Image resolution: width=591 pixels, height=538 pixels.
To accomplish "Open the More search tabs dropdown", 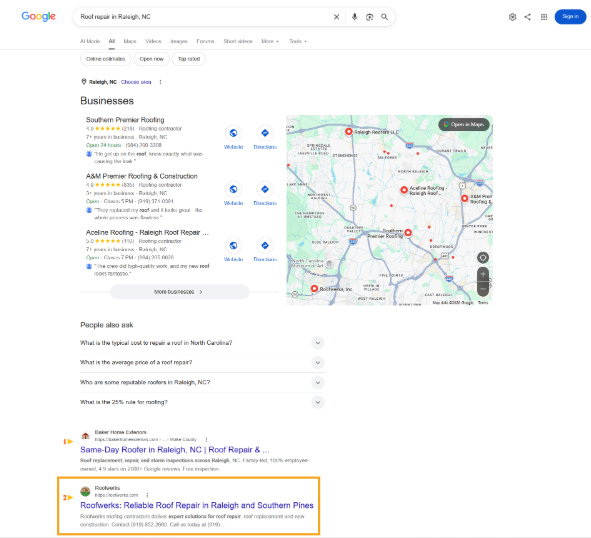I will 270,41.
